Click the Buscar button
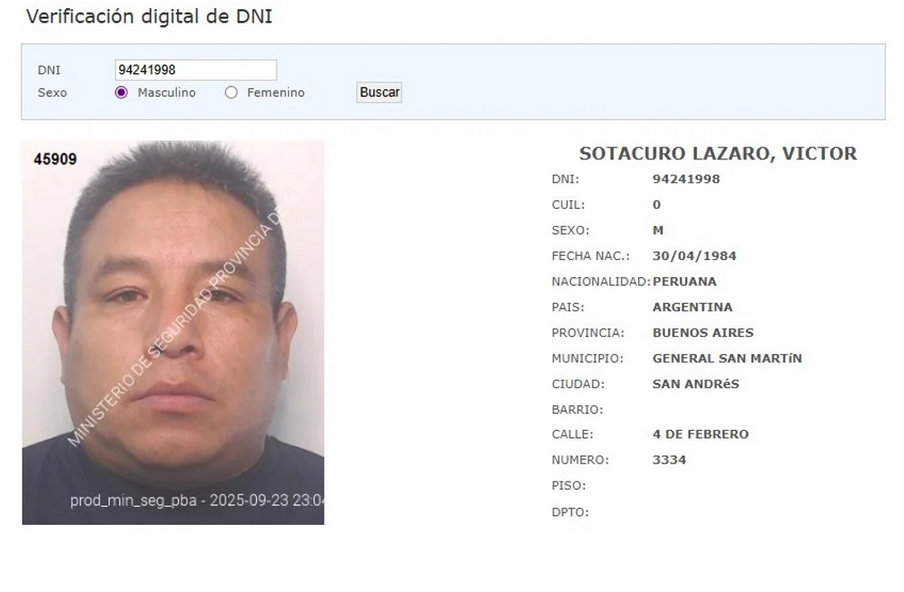 [379, 92]
